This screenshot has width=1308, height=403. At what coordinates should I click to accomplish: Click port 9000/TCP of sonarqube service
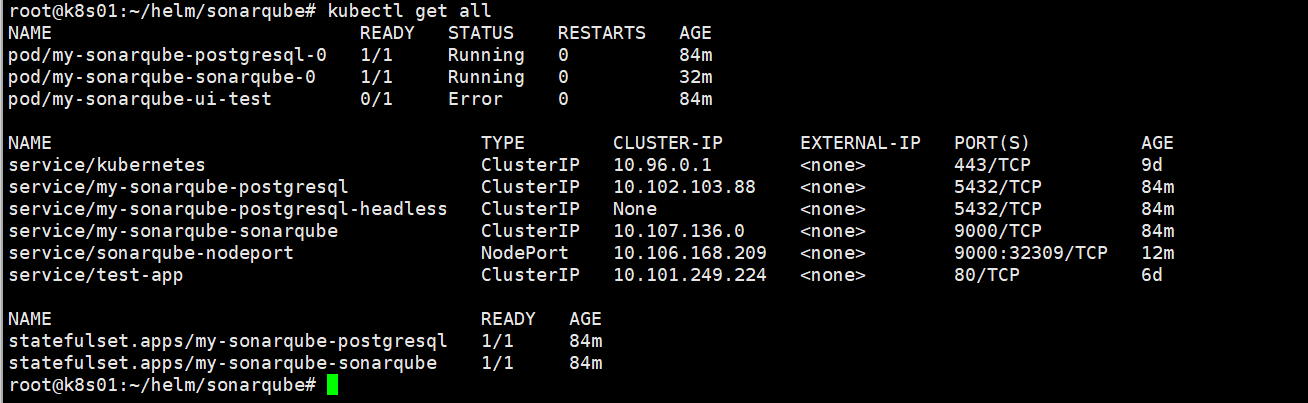(x=998, y=231)
